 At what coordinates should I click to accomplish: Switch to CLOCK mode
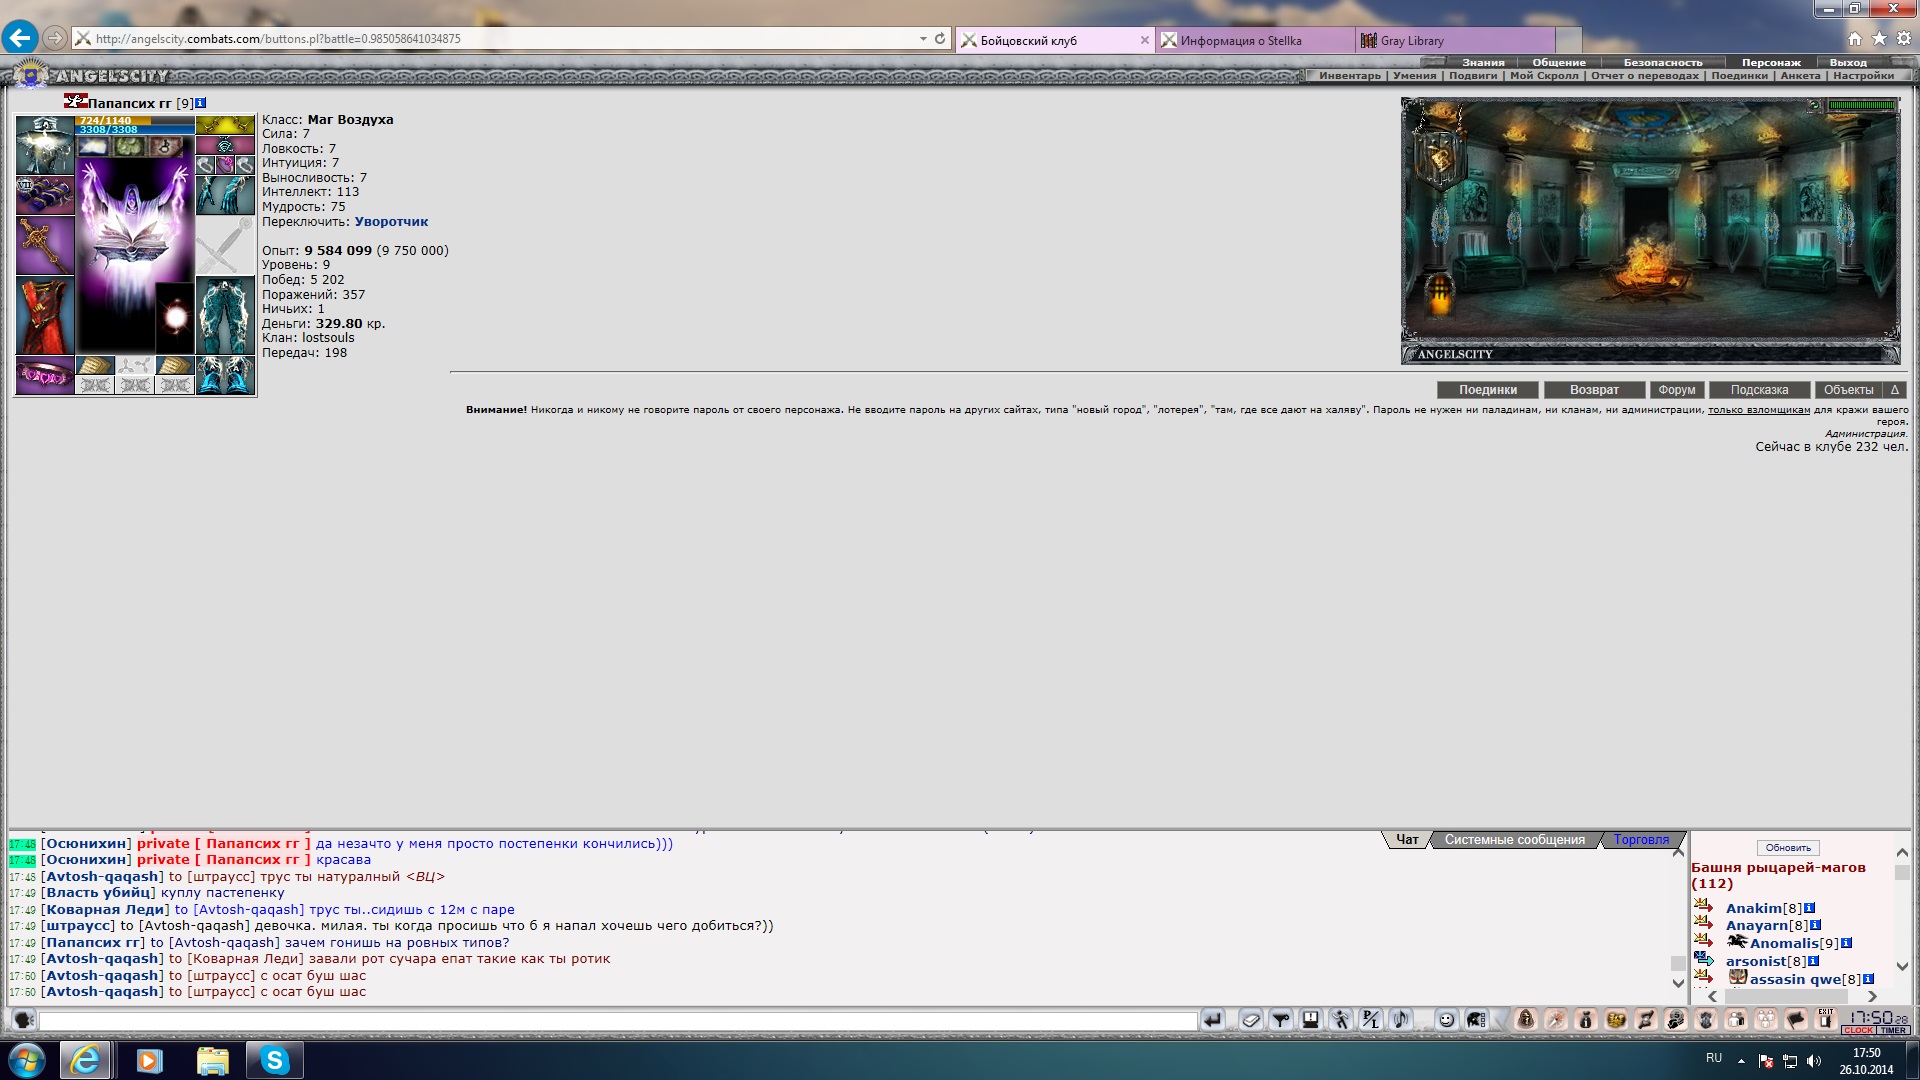1858,1030
